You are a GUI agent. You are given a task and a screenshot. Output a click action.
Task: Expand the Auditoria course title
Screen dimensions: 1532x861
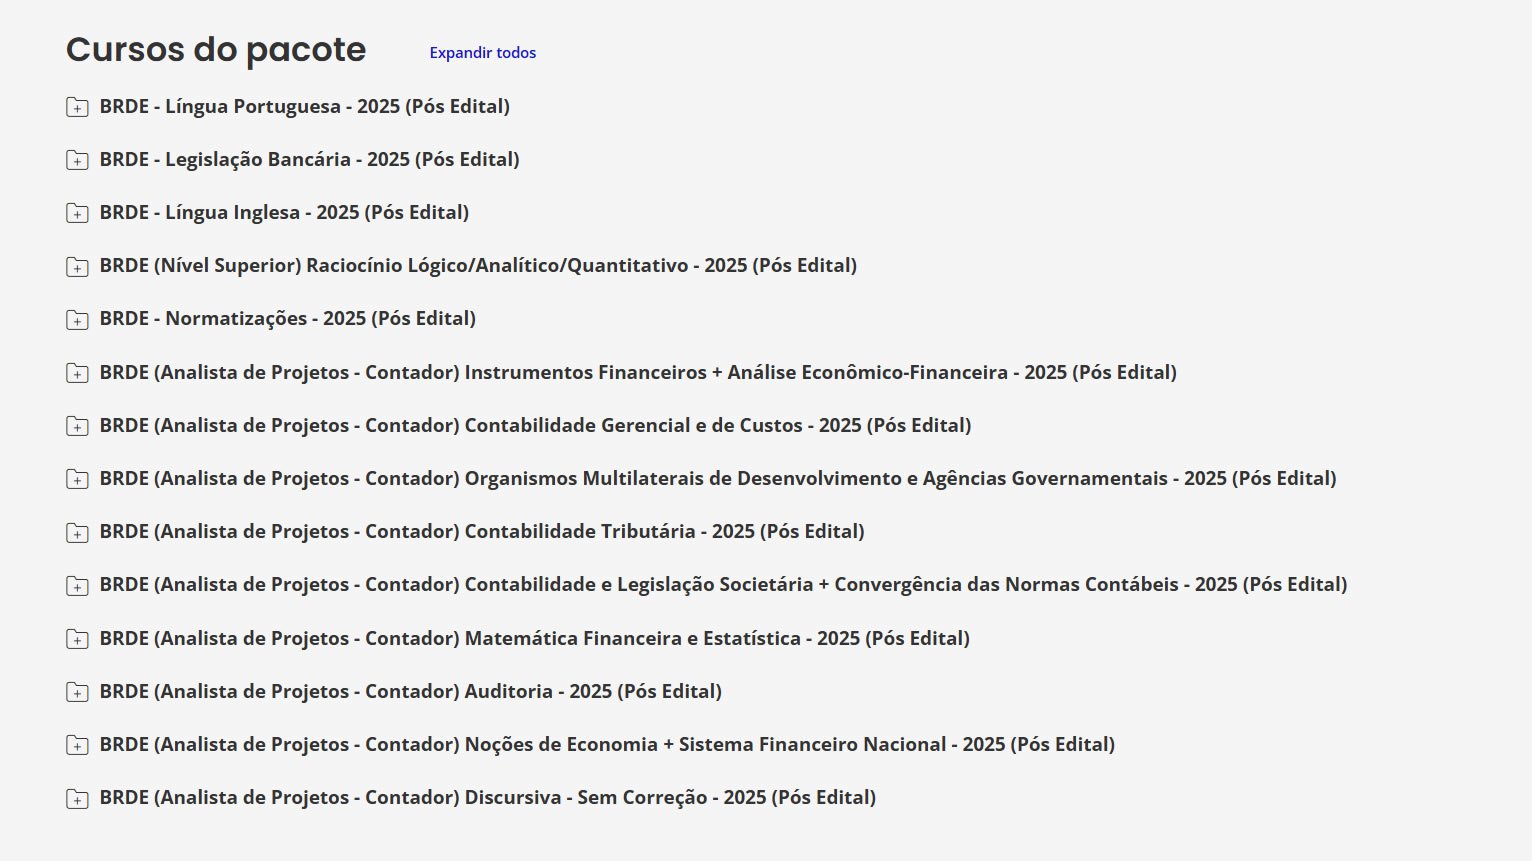coord(410,691)
